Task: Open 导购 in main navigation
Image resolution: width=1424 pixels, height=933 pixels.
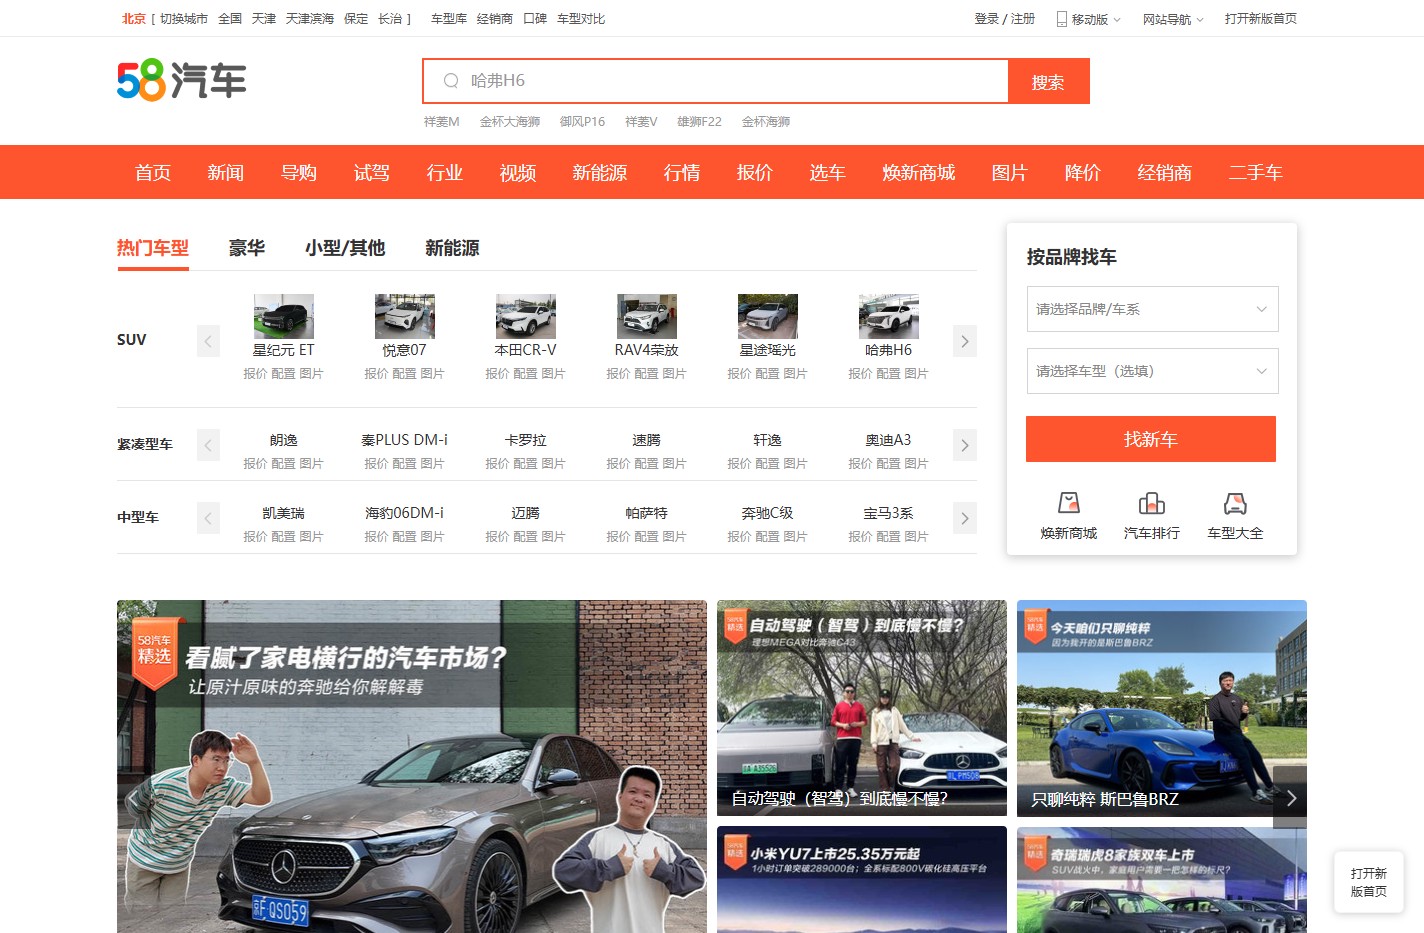Action: tap(299, 172)
